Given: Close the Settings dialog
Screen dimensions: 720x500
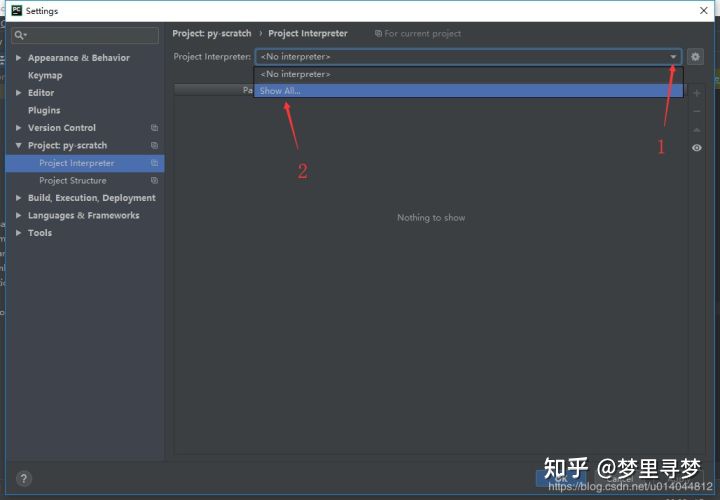Looking at the screenshot, I should 703,10.
